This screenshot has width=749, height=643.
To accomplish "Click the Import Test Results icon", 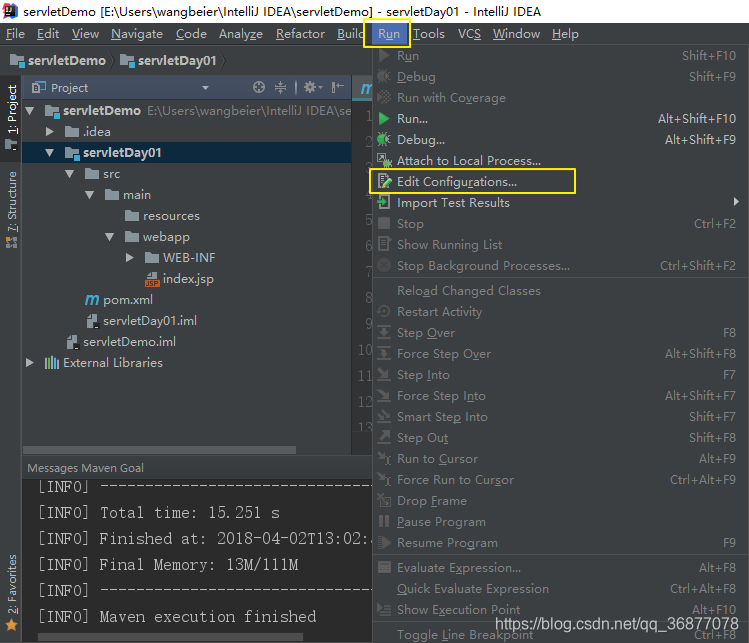I will click(x=384, y=203).
